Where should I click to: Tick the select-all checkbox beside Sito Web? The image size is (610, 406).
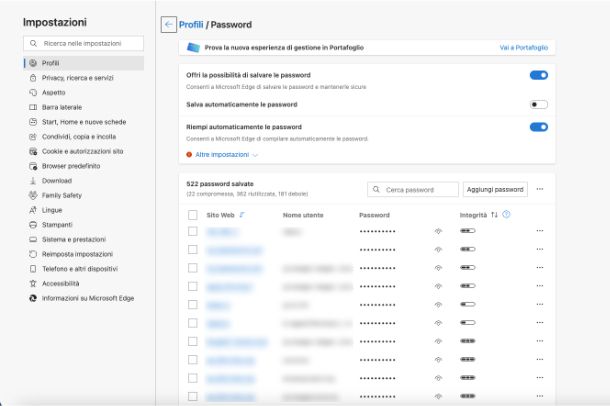[x=193, y=215]
